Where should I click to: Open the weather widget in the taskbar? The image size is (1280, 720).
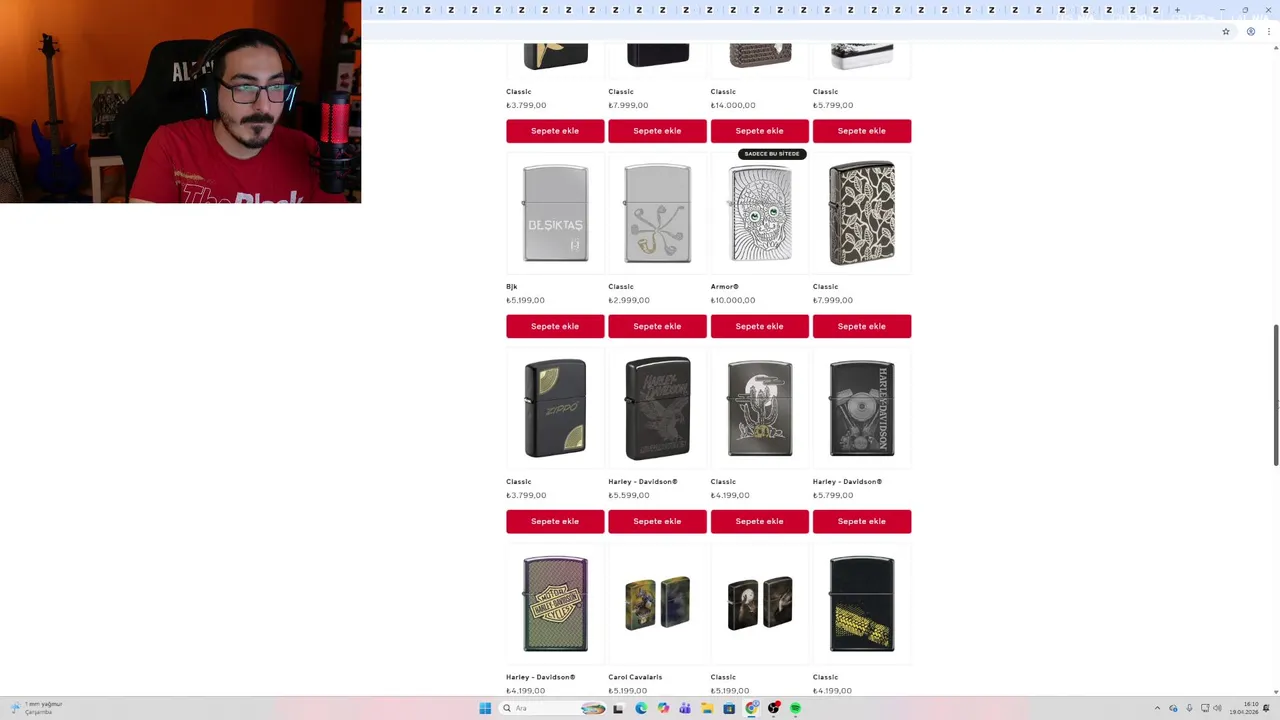point(36,708)
